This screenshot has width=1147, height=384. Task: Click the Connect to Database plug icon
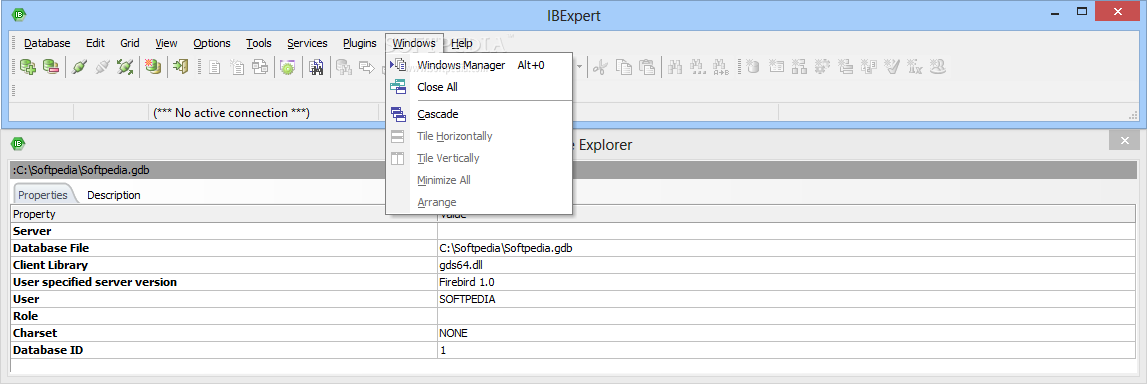[79, 67]
